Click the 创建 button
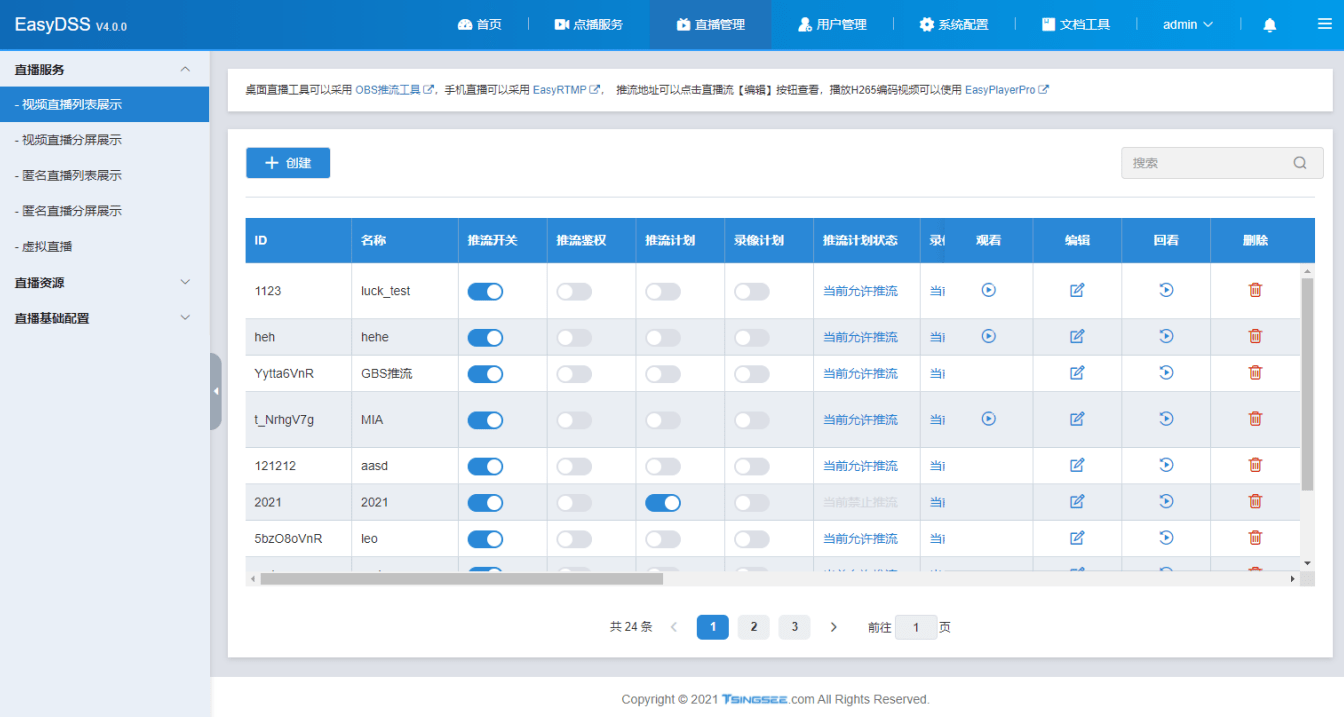 pos(288,163)
